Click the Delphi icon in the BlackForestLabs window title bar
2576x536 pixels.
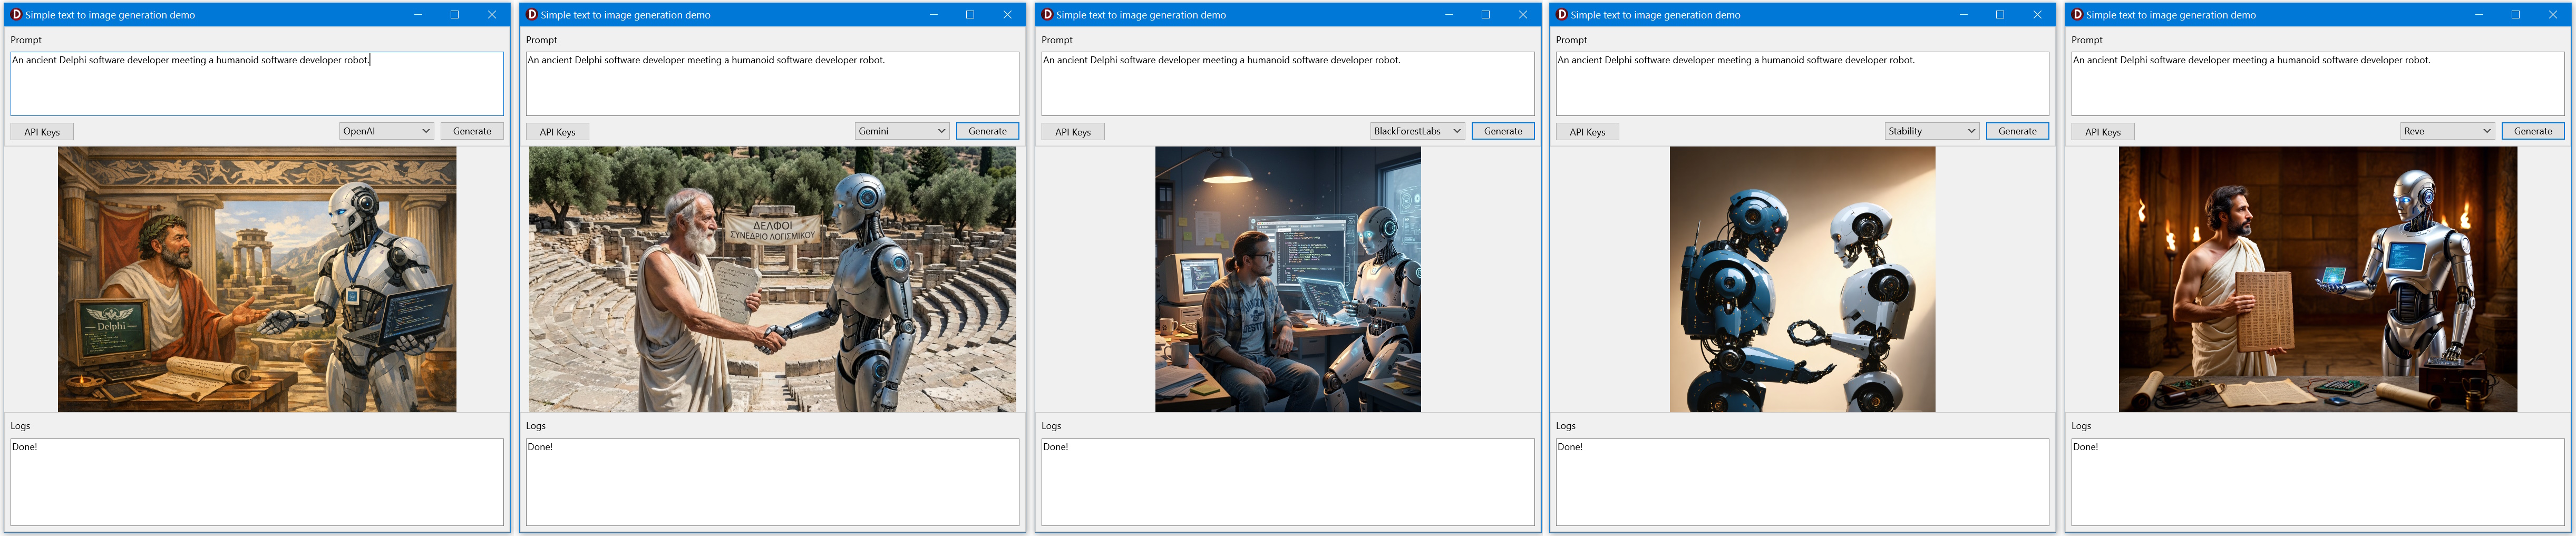click(x=1047, y=15)
